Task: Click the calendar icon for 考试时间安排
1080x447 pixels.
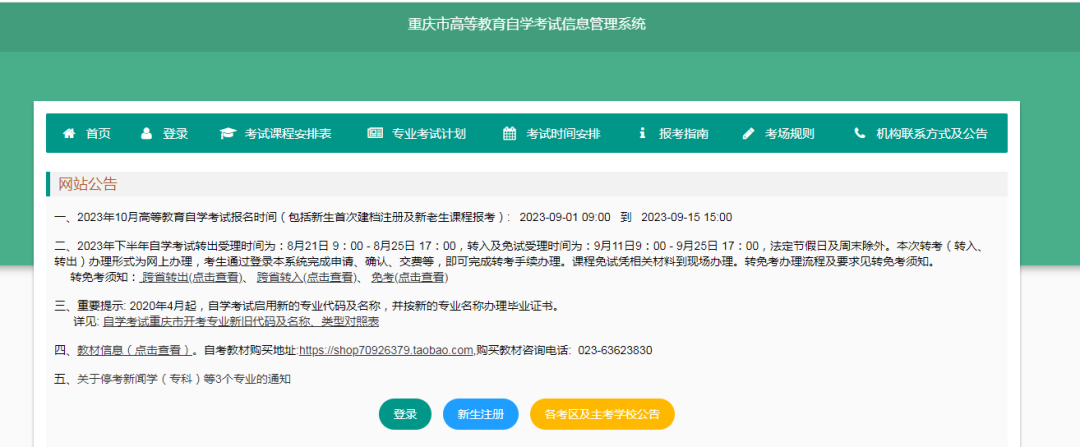Action: point(509,134)
